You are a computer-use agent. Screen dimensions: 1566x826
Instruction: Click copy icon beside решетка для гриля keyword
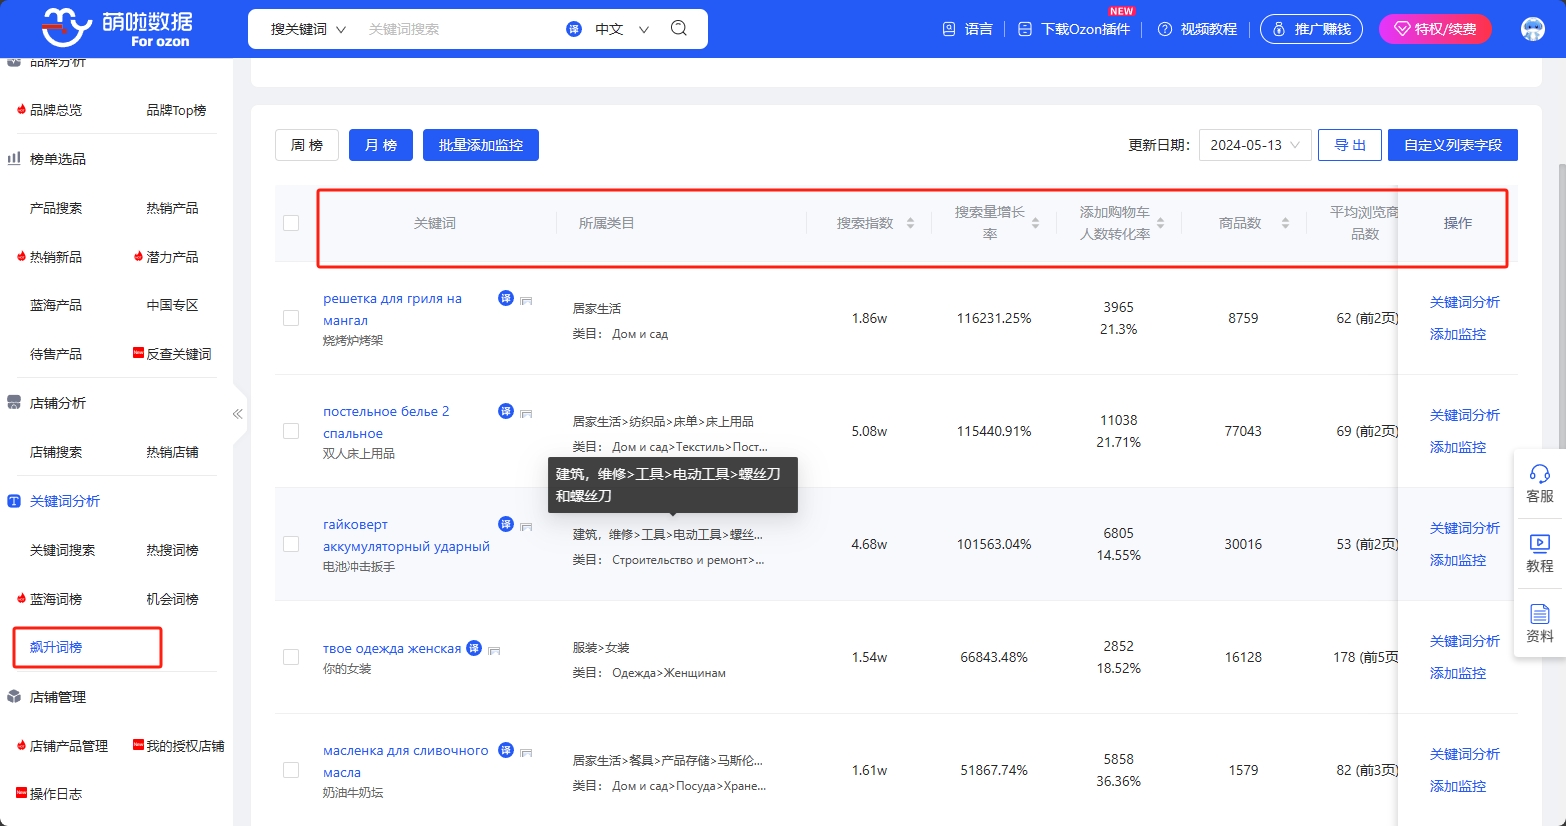[x=526, y=300]
